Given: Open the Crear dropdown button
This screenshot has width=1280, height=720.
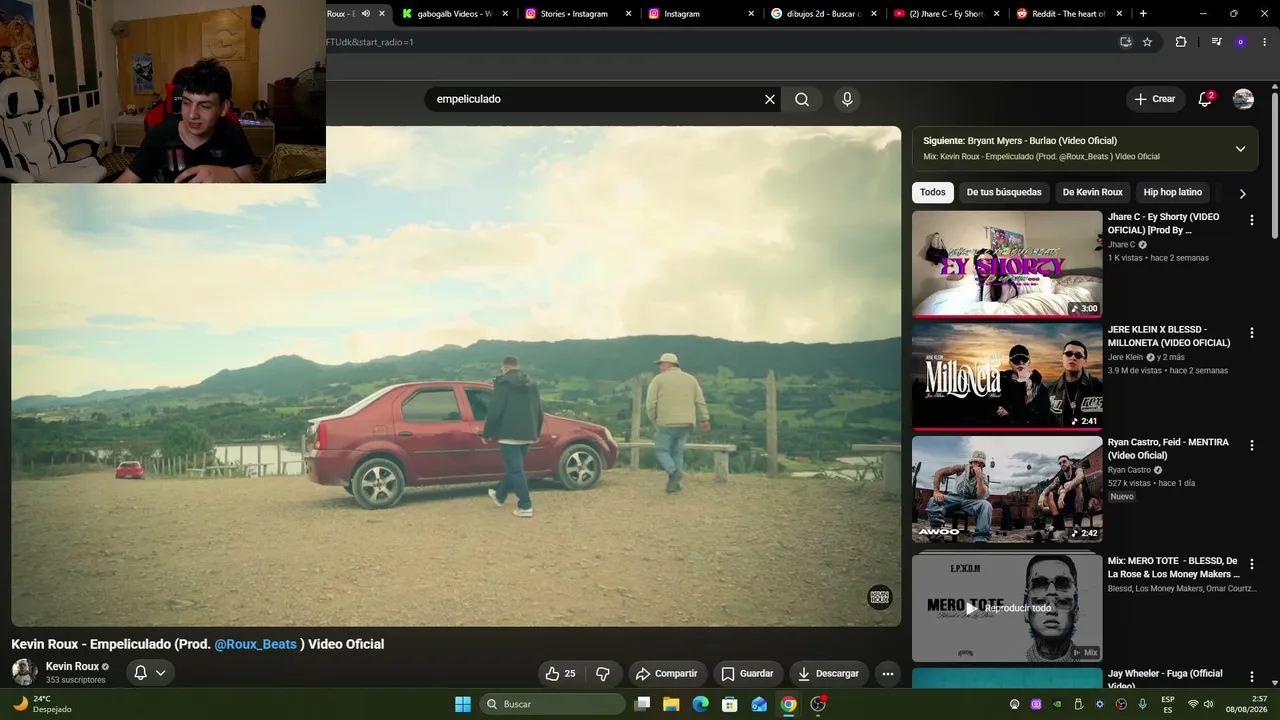Looking at the screenshot, I should [1154, 99].
